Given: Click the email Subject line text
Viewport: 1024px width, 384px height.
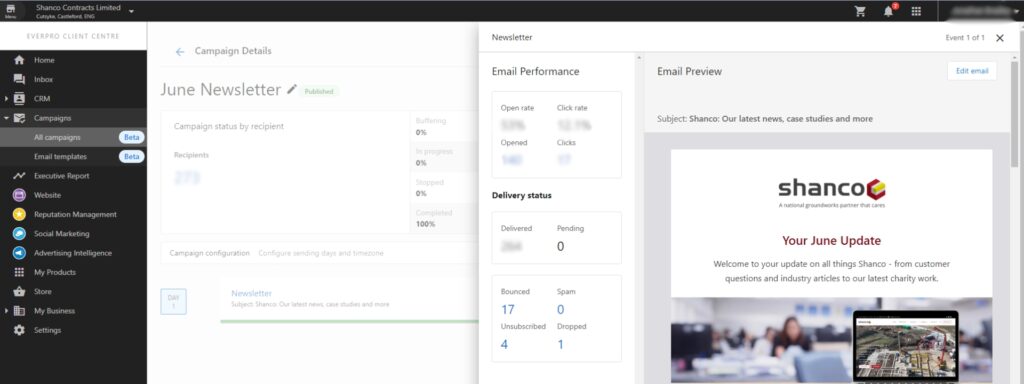Looking at the screenshot, I should [x=765, y=119].
